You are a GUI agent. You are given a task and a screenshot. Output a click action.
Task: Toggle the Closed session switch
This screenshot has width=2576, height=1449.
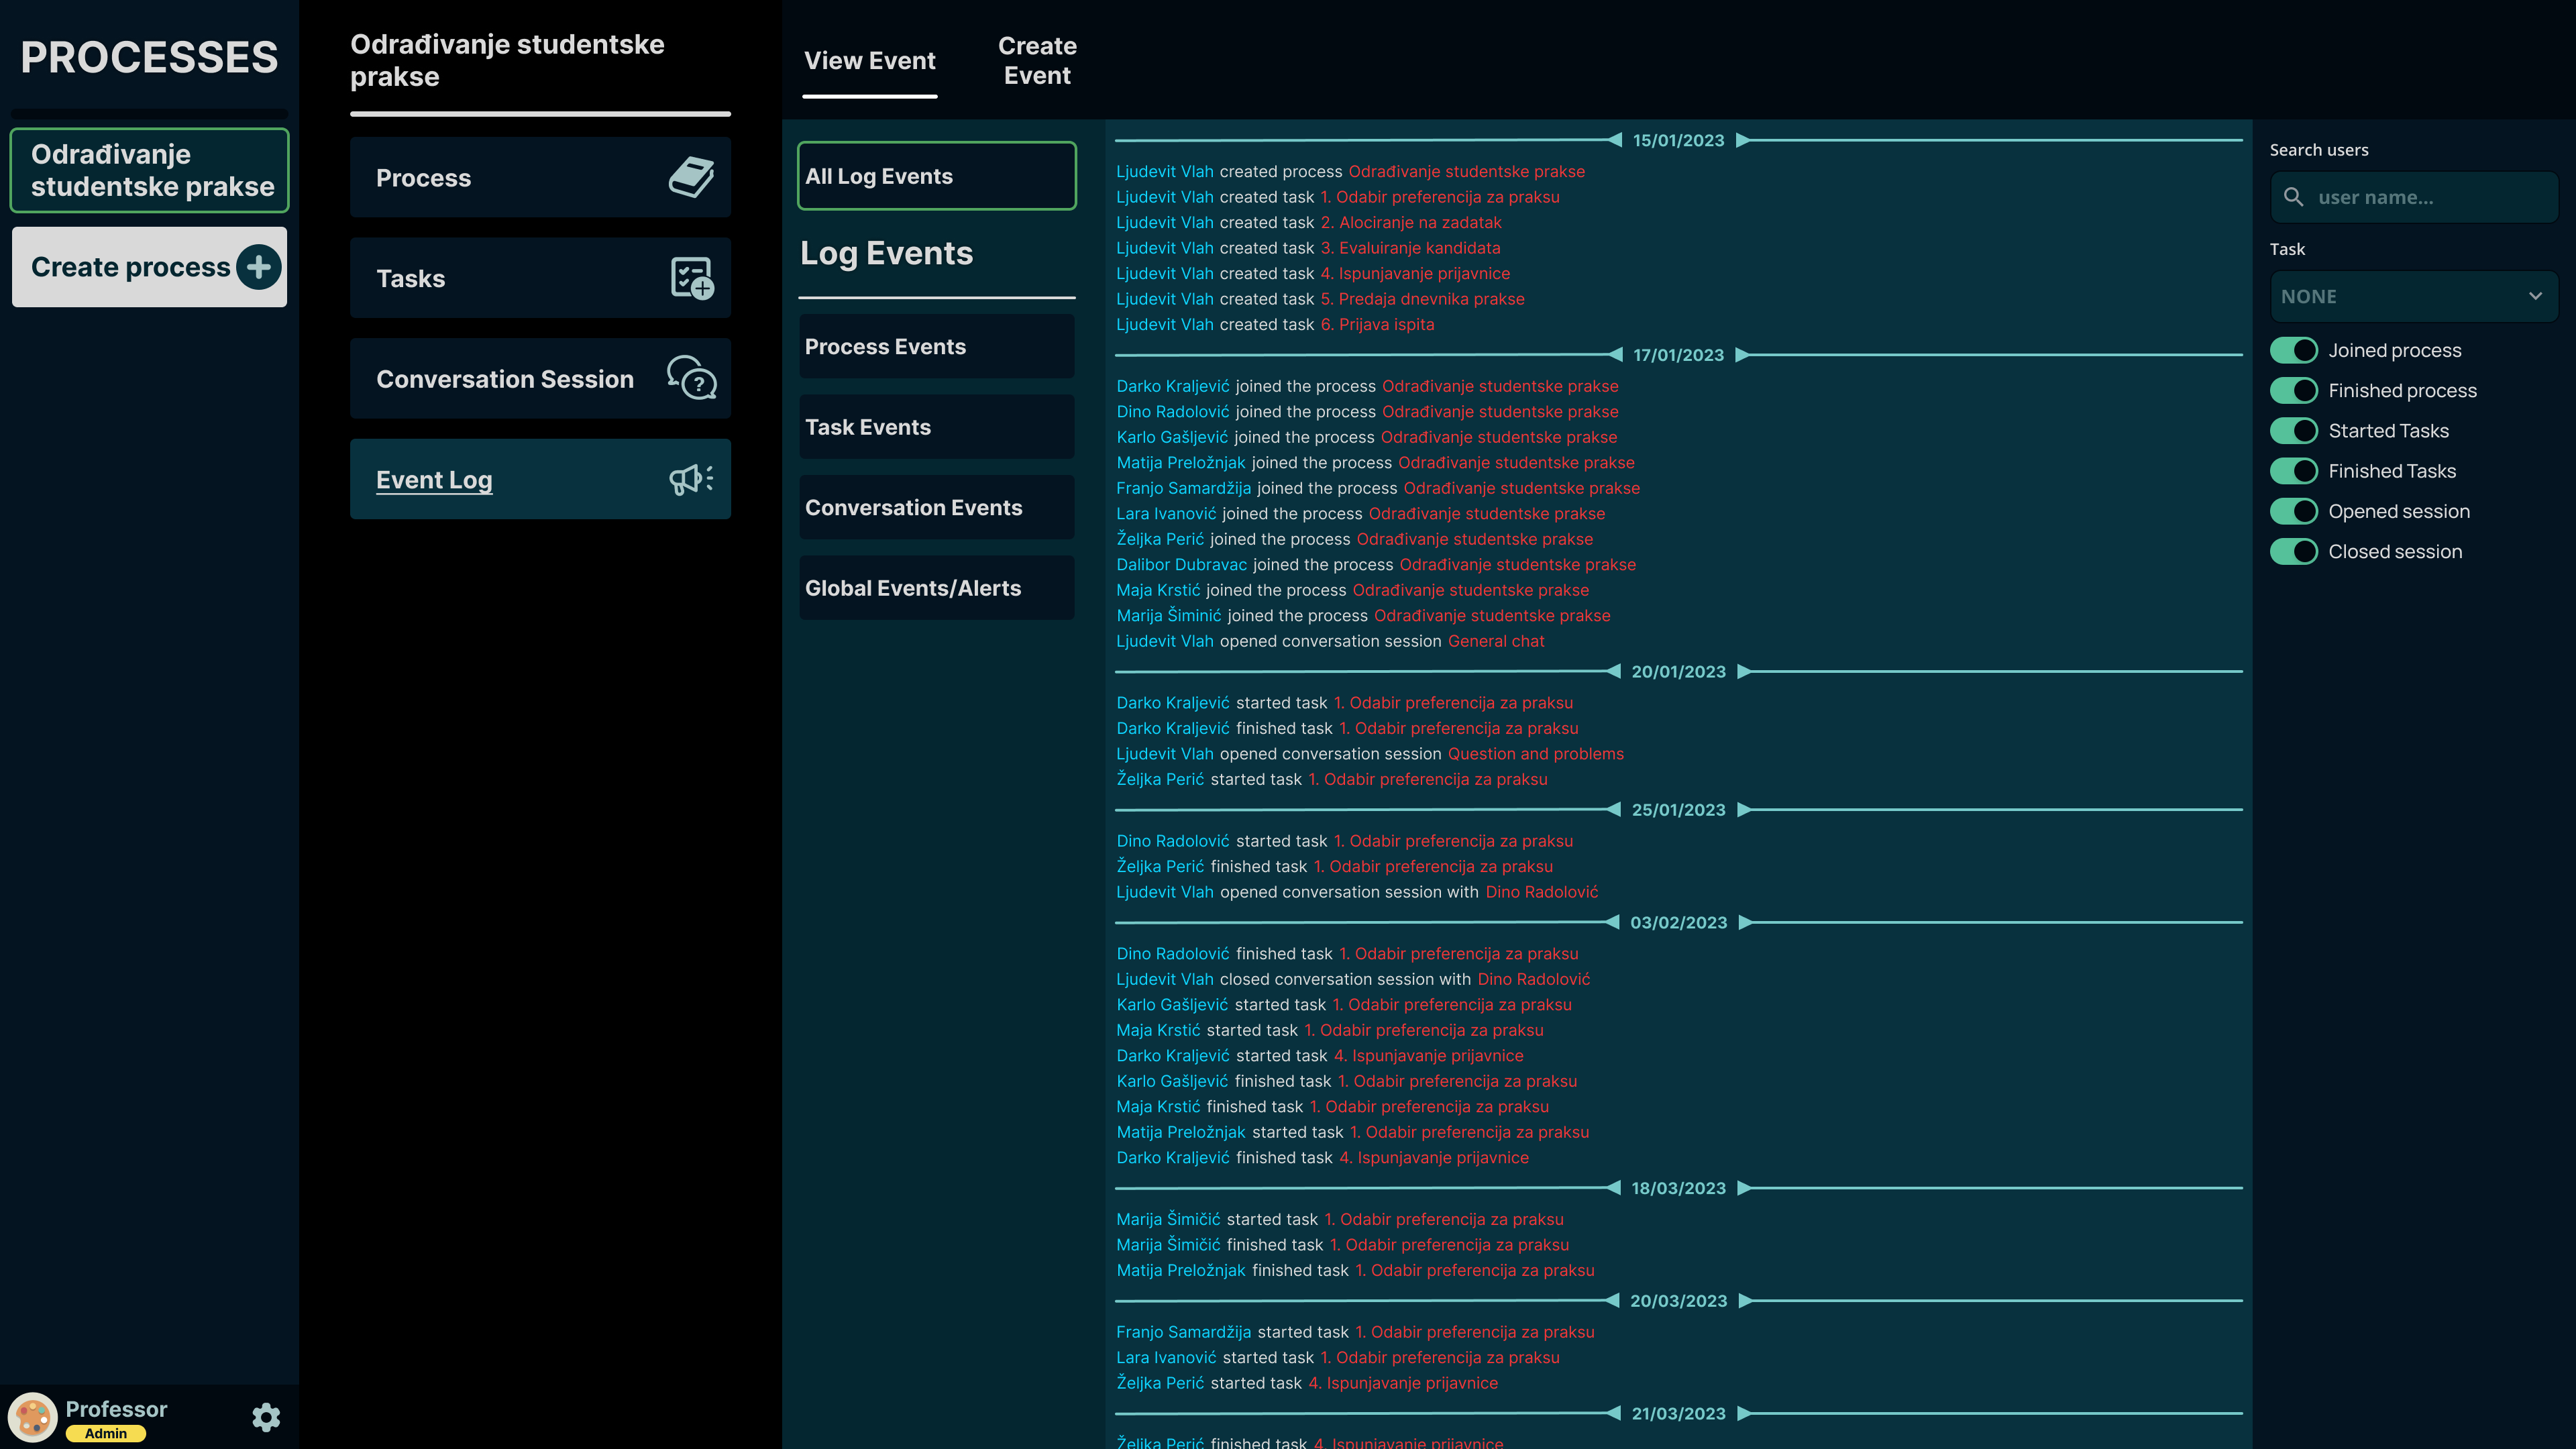[2293, 551]
